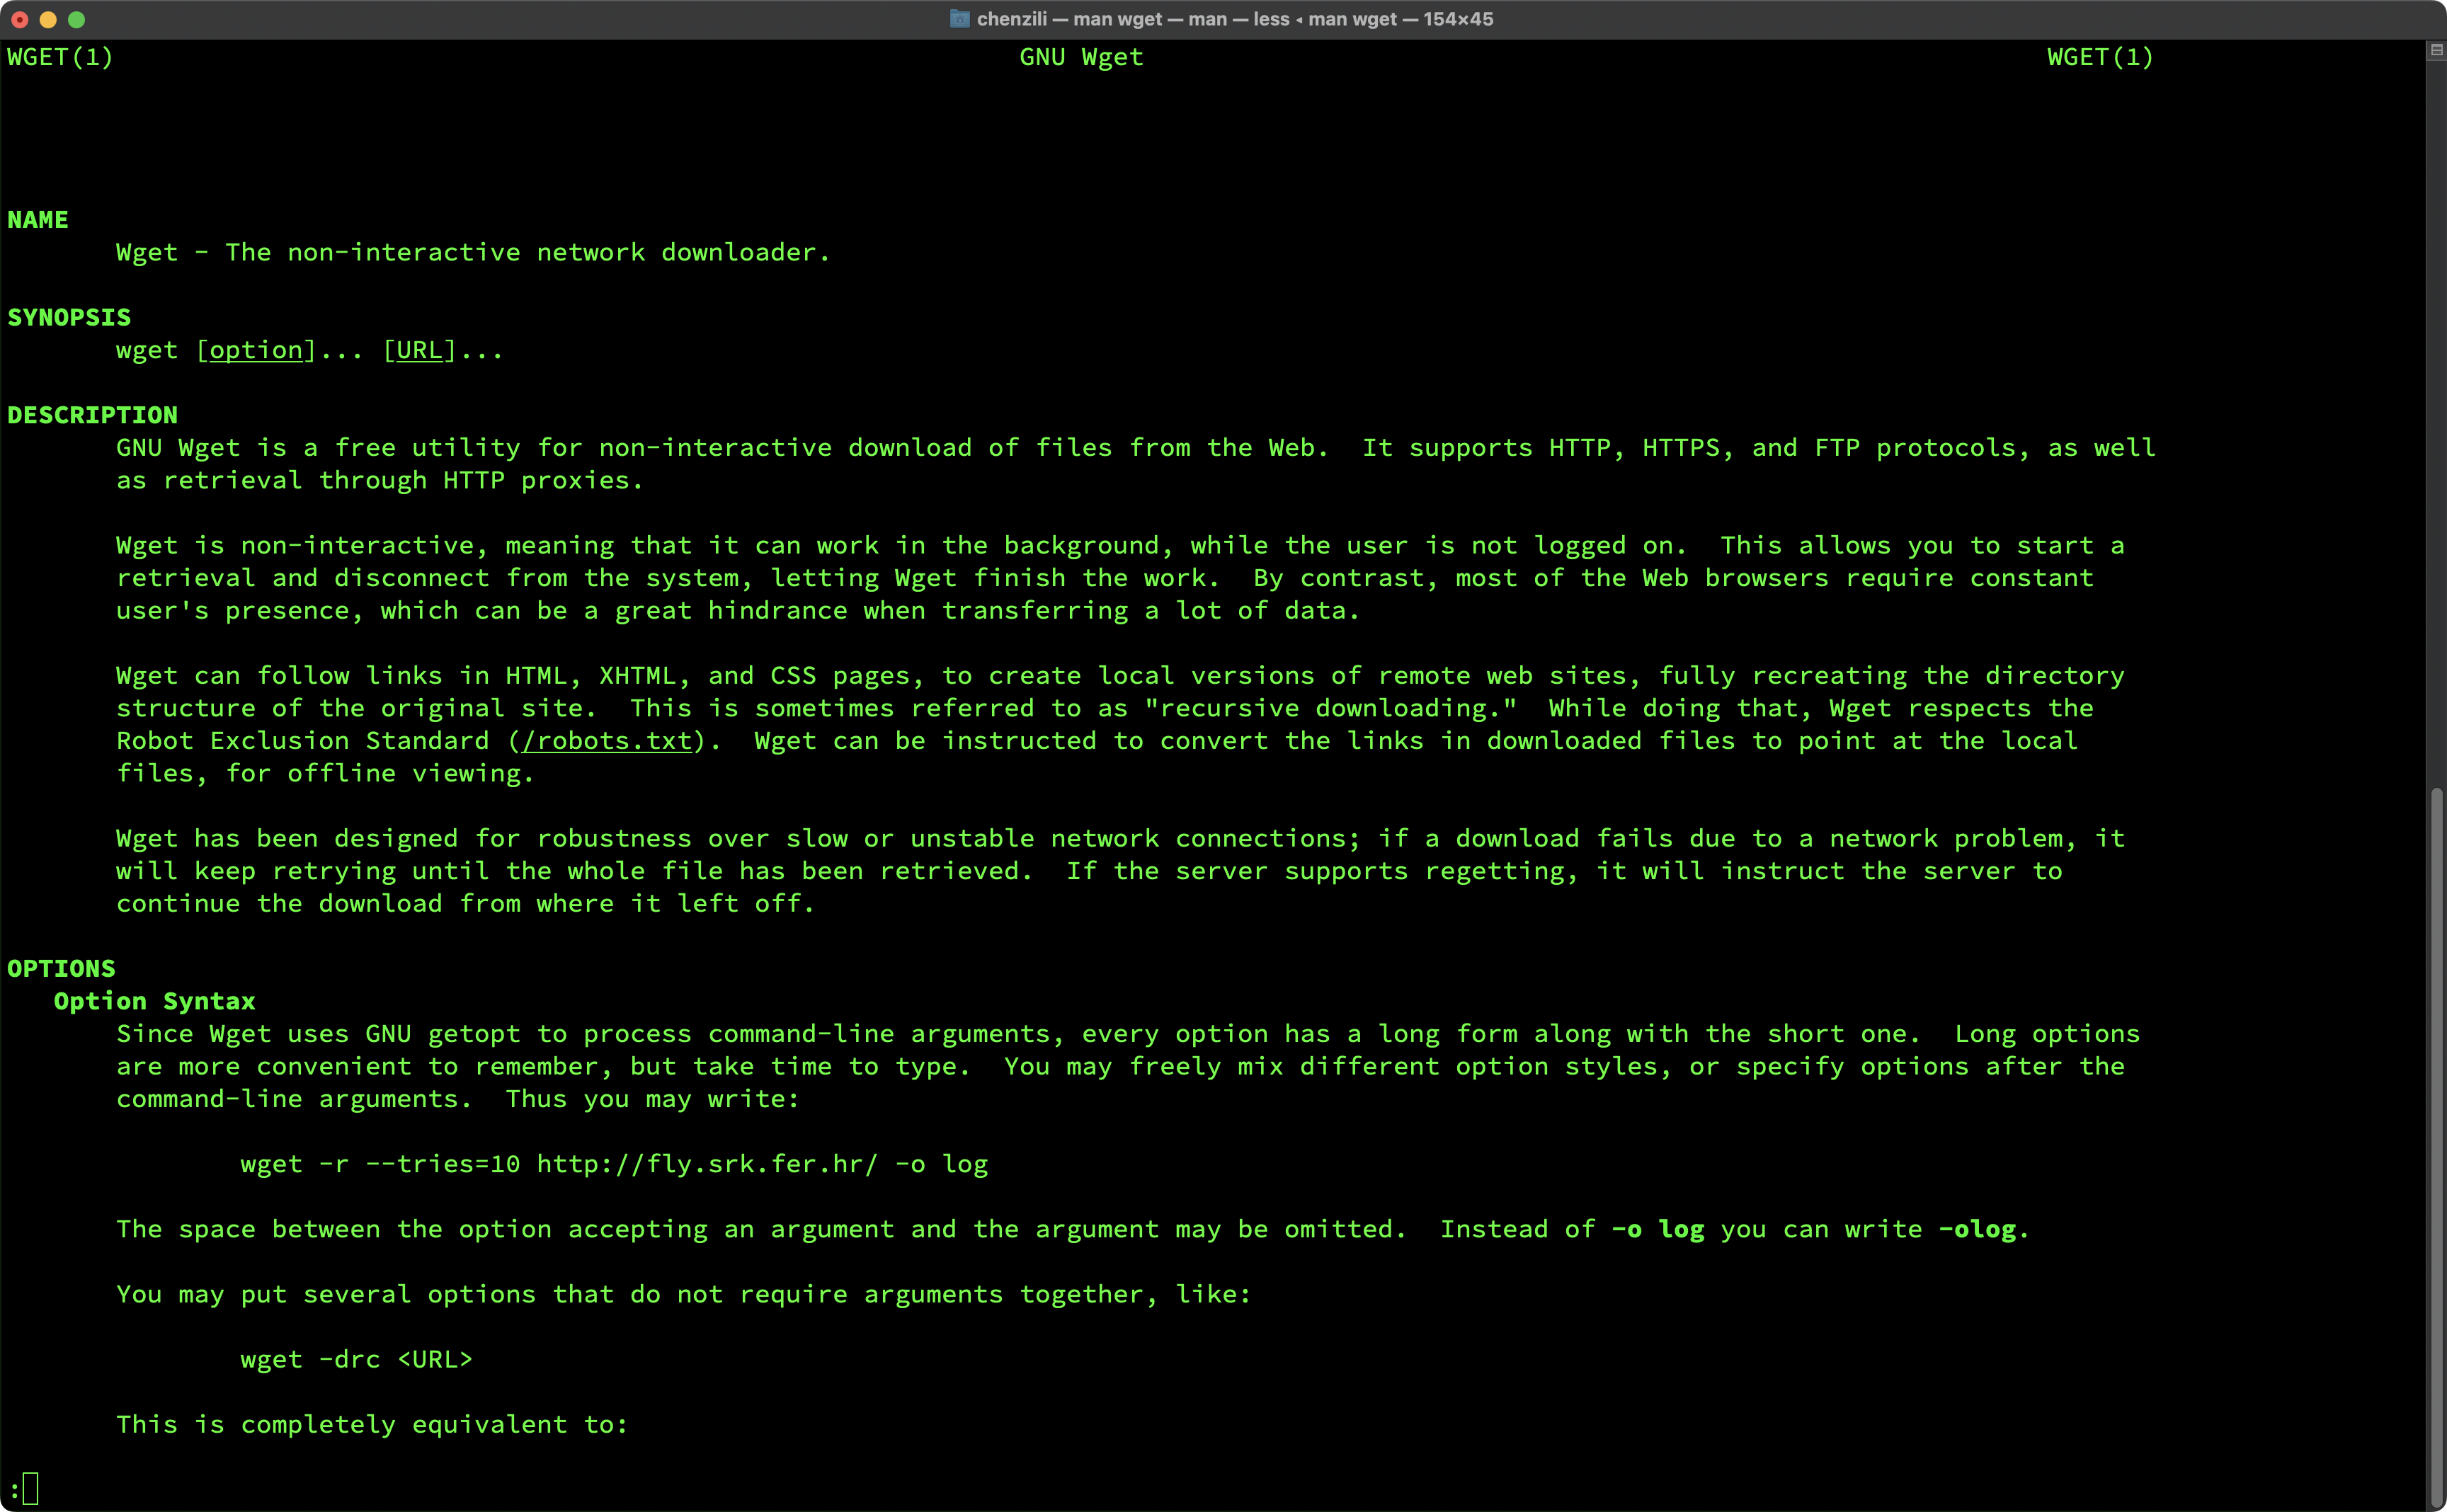Click the underlined 'option' word in synopsis
The image size is (2447, 1512).
pyautogui.click(x=255, y=350)
